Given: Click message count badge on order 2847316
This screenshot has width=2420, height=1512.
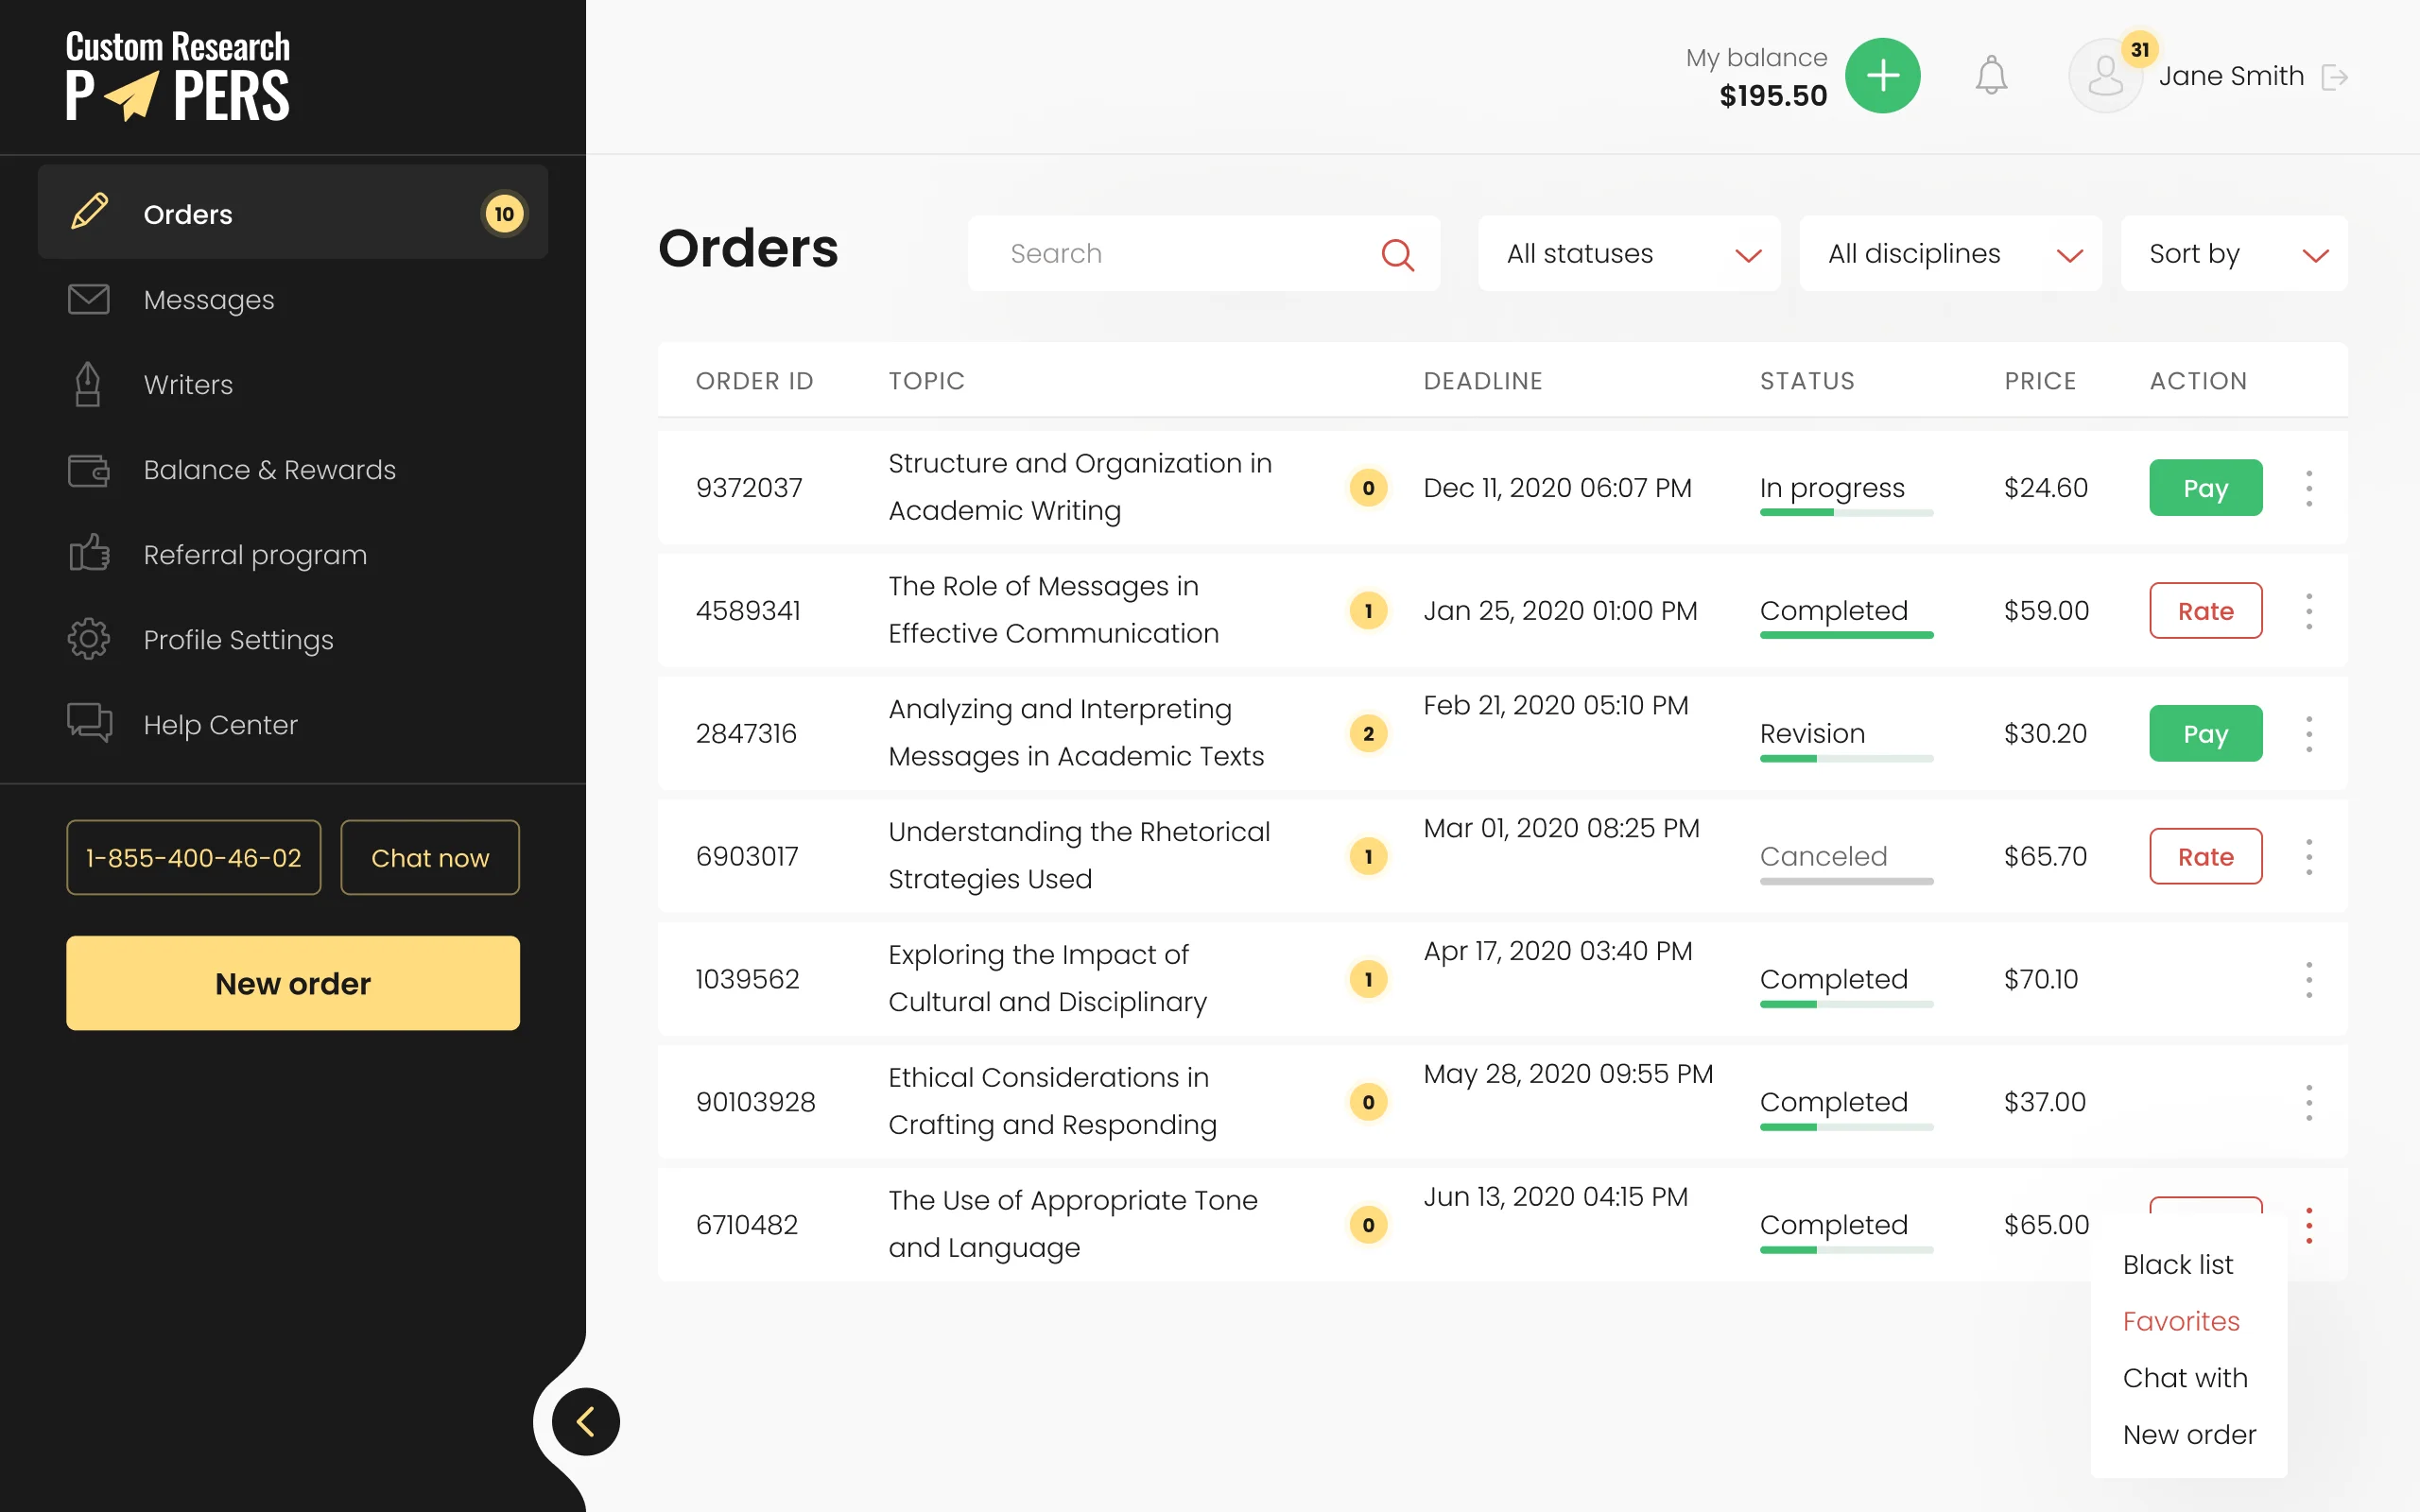Looking at the screenshot, I should coord(1368,733).
